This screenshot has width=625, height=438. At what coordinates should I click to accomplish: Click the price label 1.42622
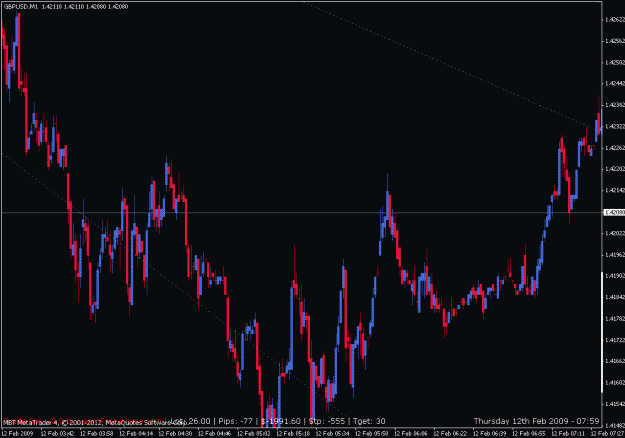pyautogui.click(x=615, y=20)
